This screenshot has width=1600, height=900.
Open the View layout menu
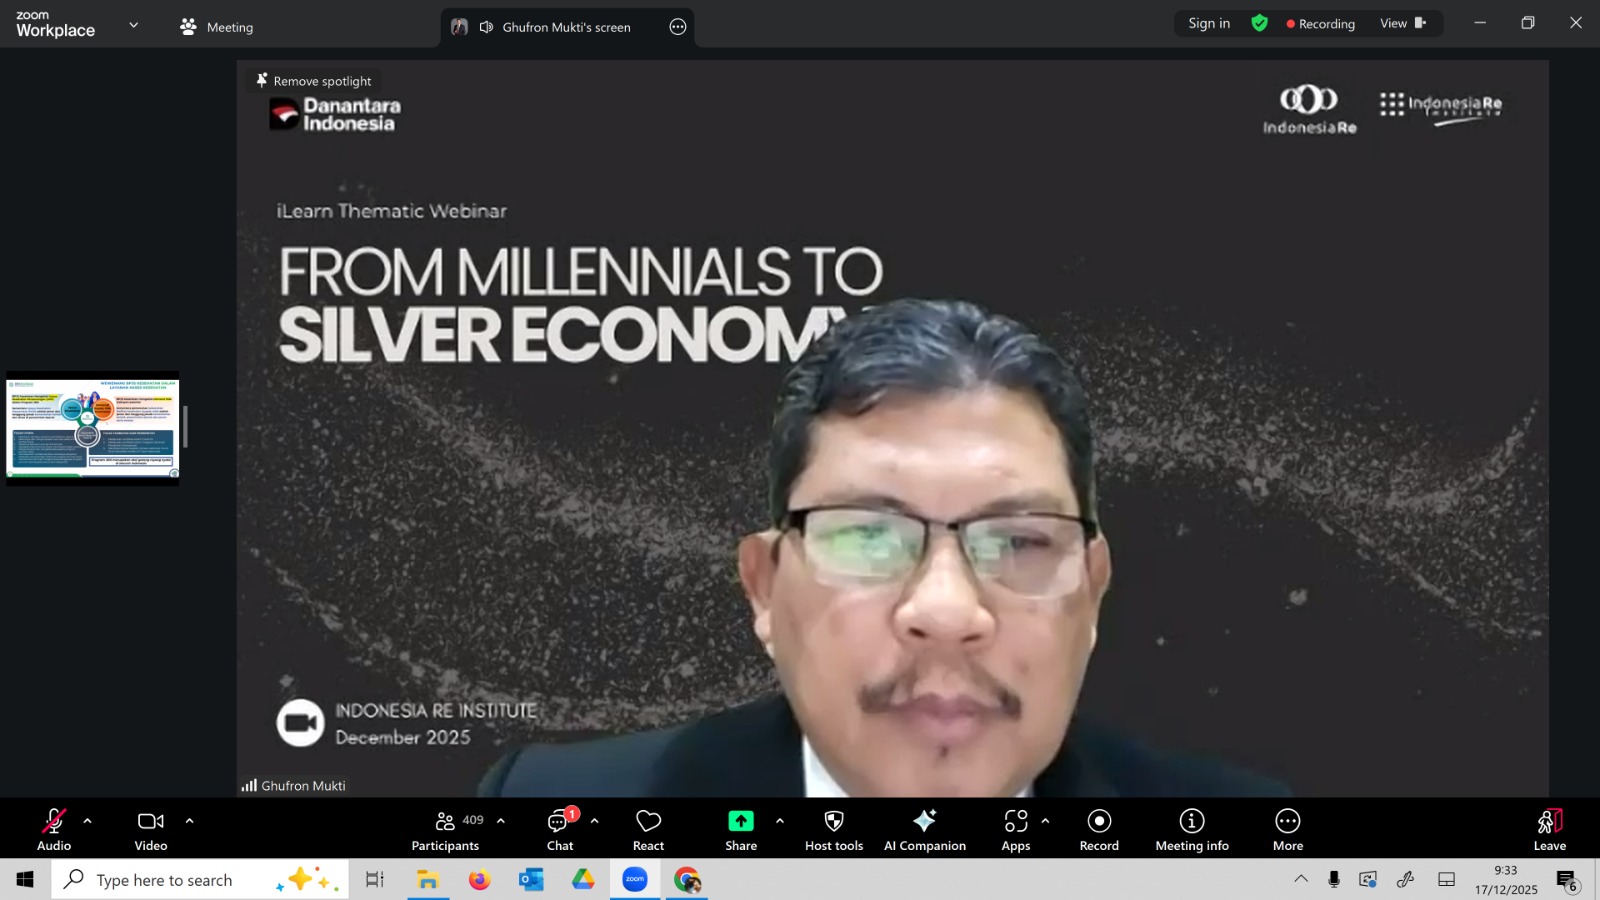[1402, 23]
